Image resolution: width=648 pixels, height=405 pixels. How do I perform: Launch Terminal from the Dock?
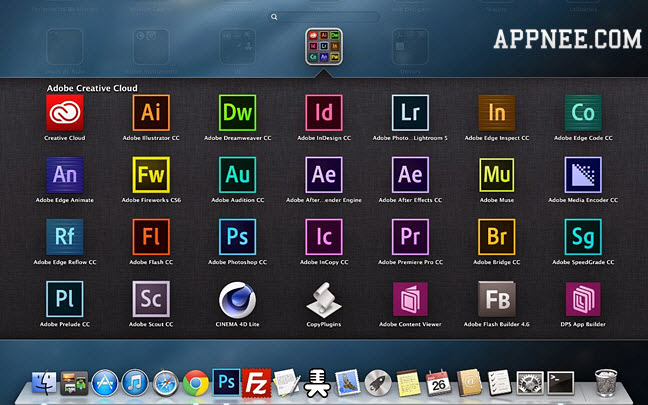click(x=560, y=383)
